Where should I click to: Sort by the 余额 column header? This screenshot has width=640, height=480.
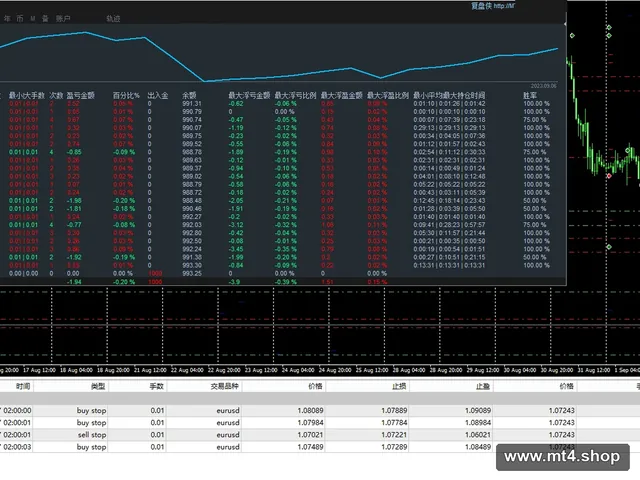pyautogui.click(x=189, y=96)
